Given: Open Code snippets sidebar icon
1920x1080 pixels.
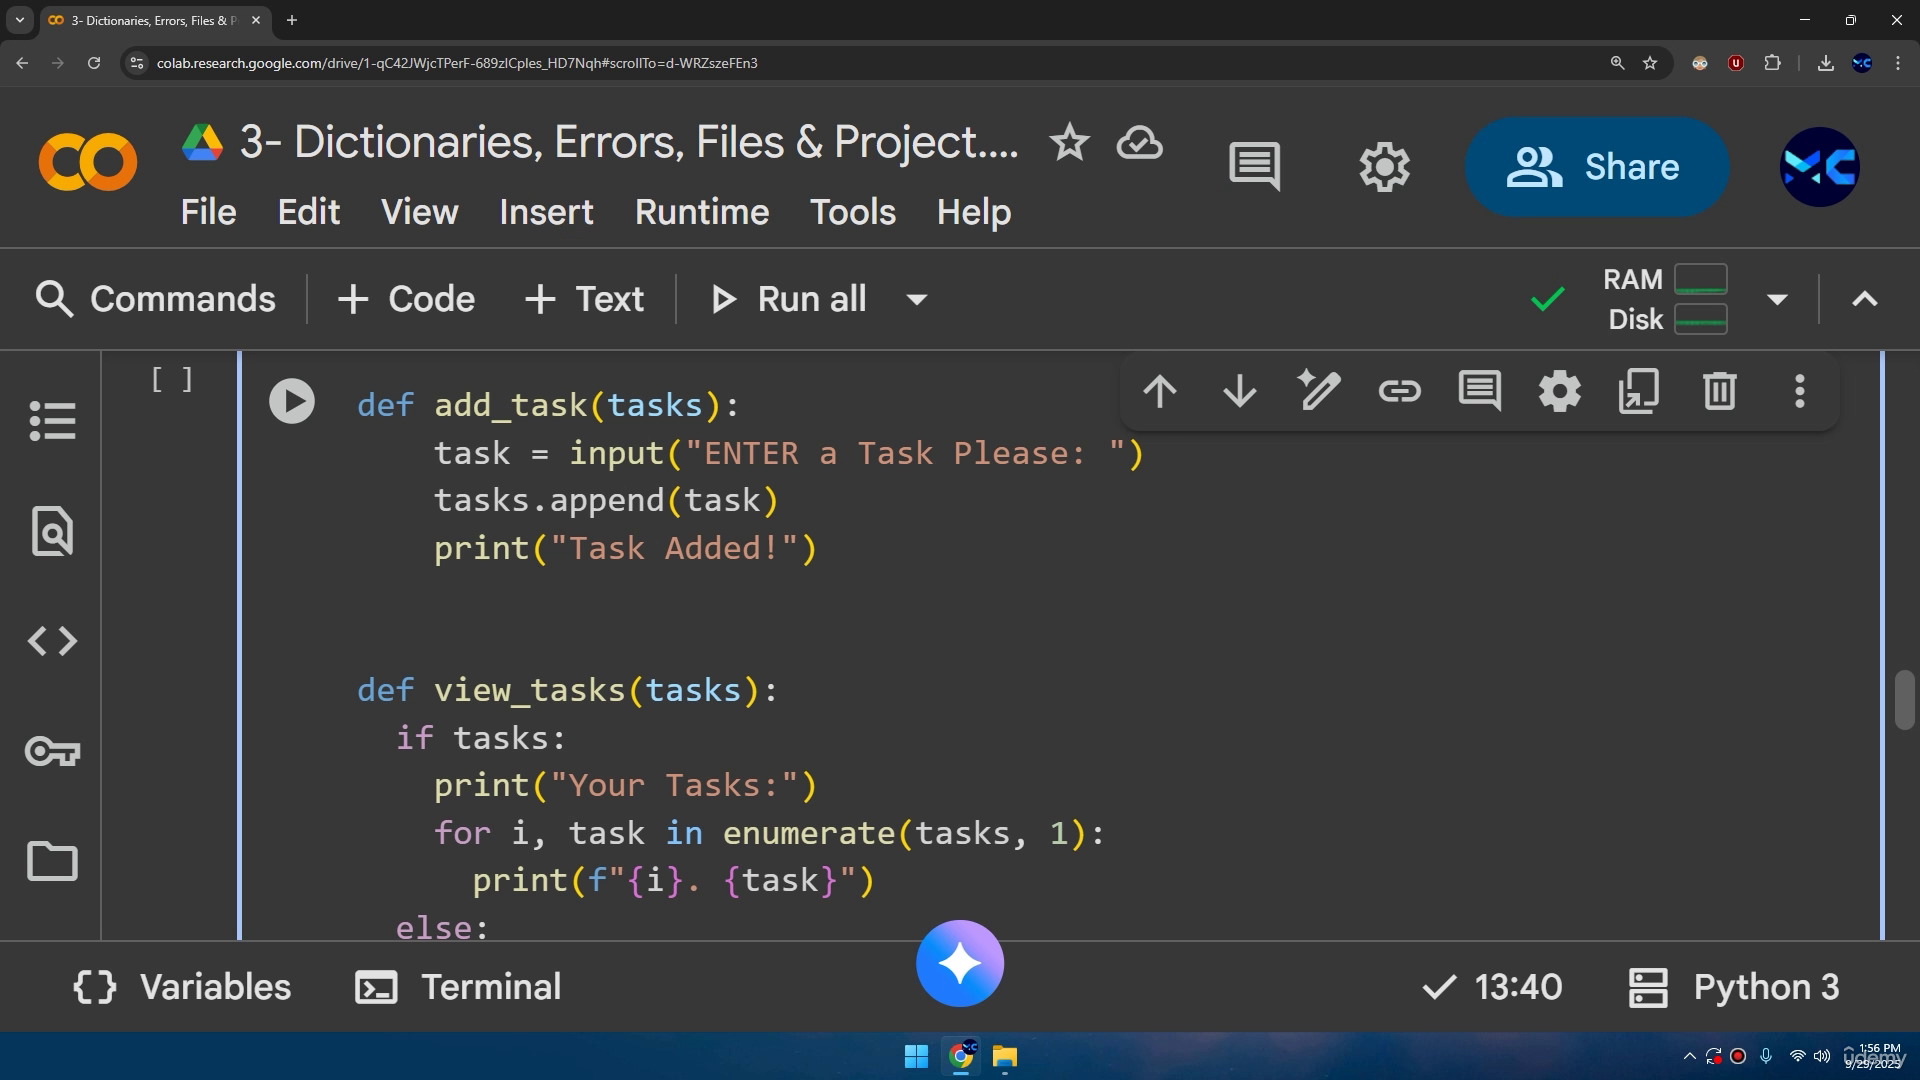Looking at the screenshot, I should click(x=52, y=641).
